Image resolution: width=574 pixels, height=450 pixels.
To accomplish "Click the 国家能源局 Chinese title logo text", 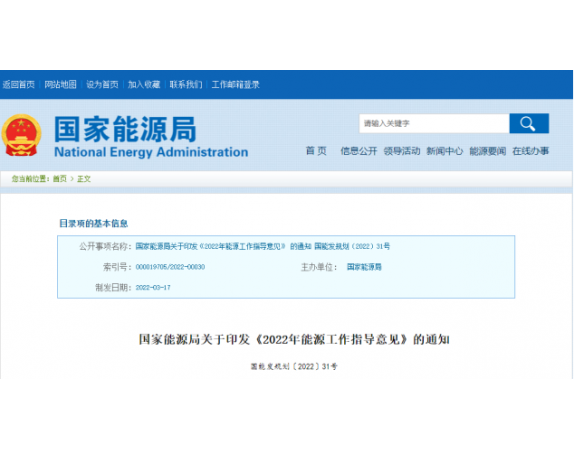I will pos(126,129).
